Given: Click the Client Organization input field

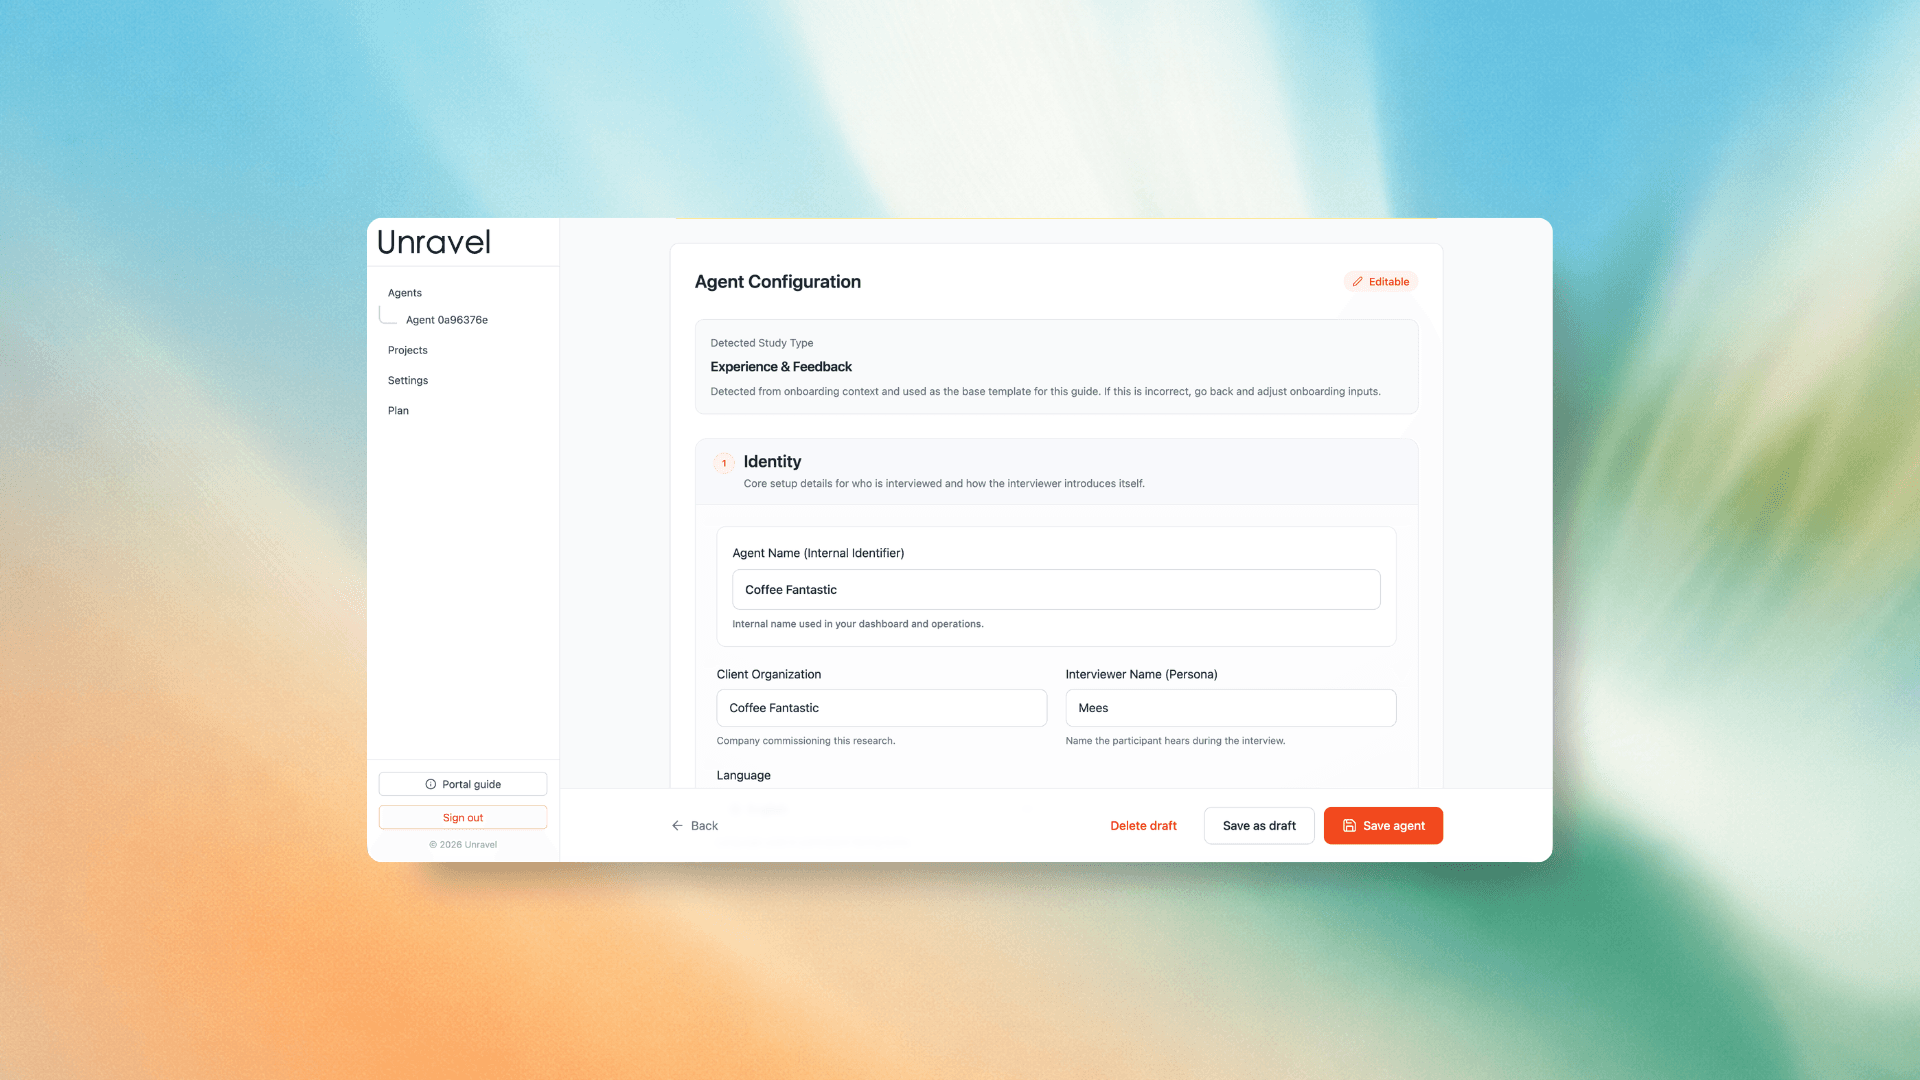Looking at the screenshot, I should point(881,707).
